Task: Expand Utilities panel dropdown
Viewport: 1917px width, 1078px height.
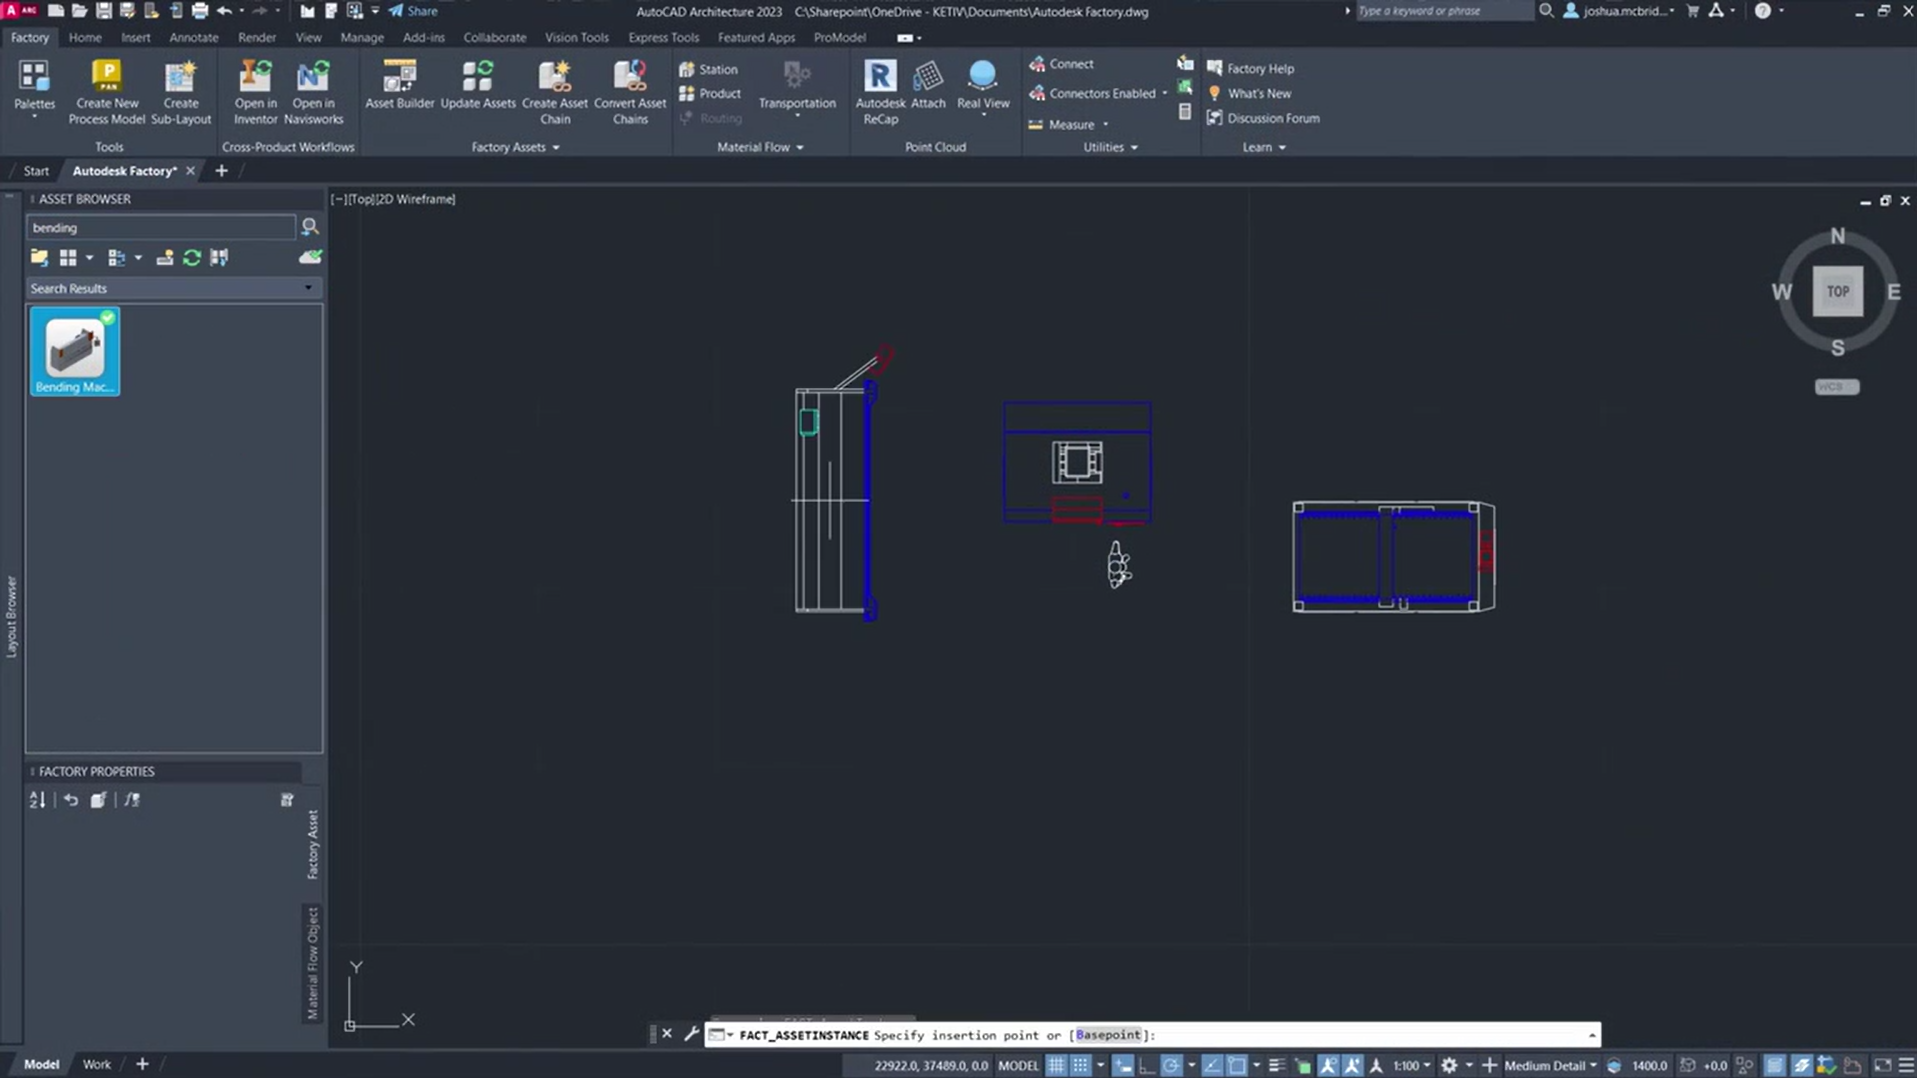Action: click(x=1134, y=147)
